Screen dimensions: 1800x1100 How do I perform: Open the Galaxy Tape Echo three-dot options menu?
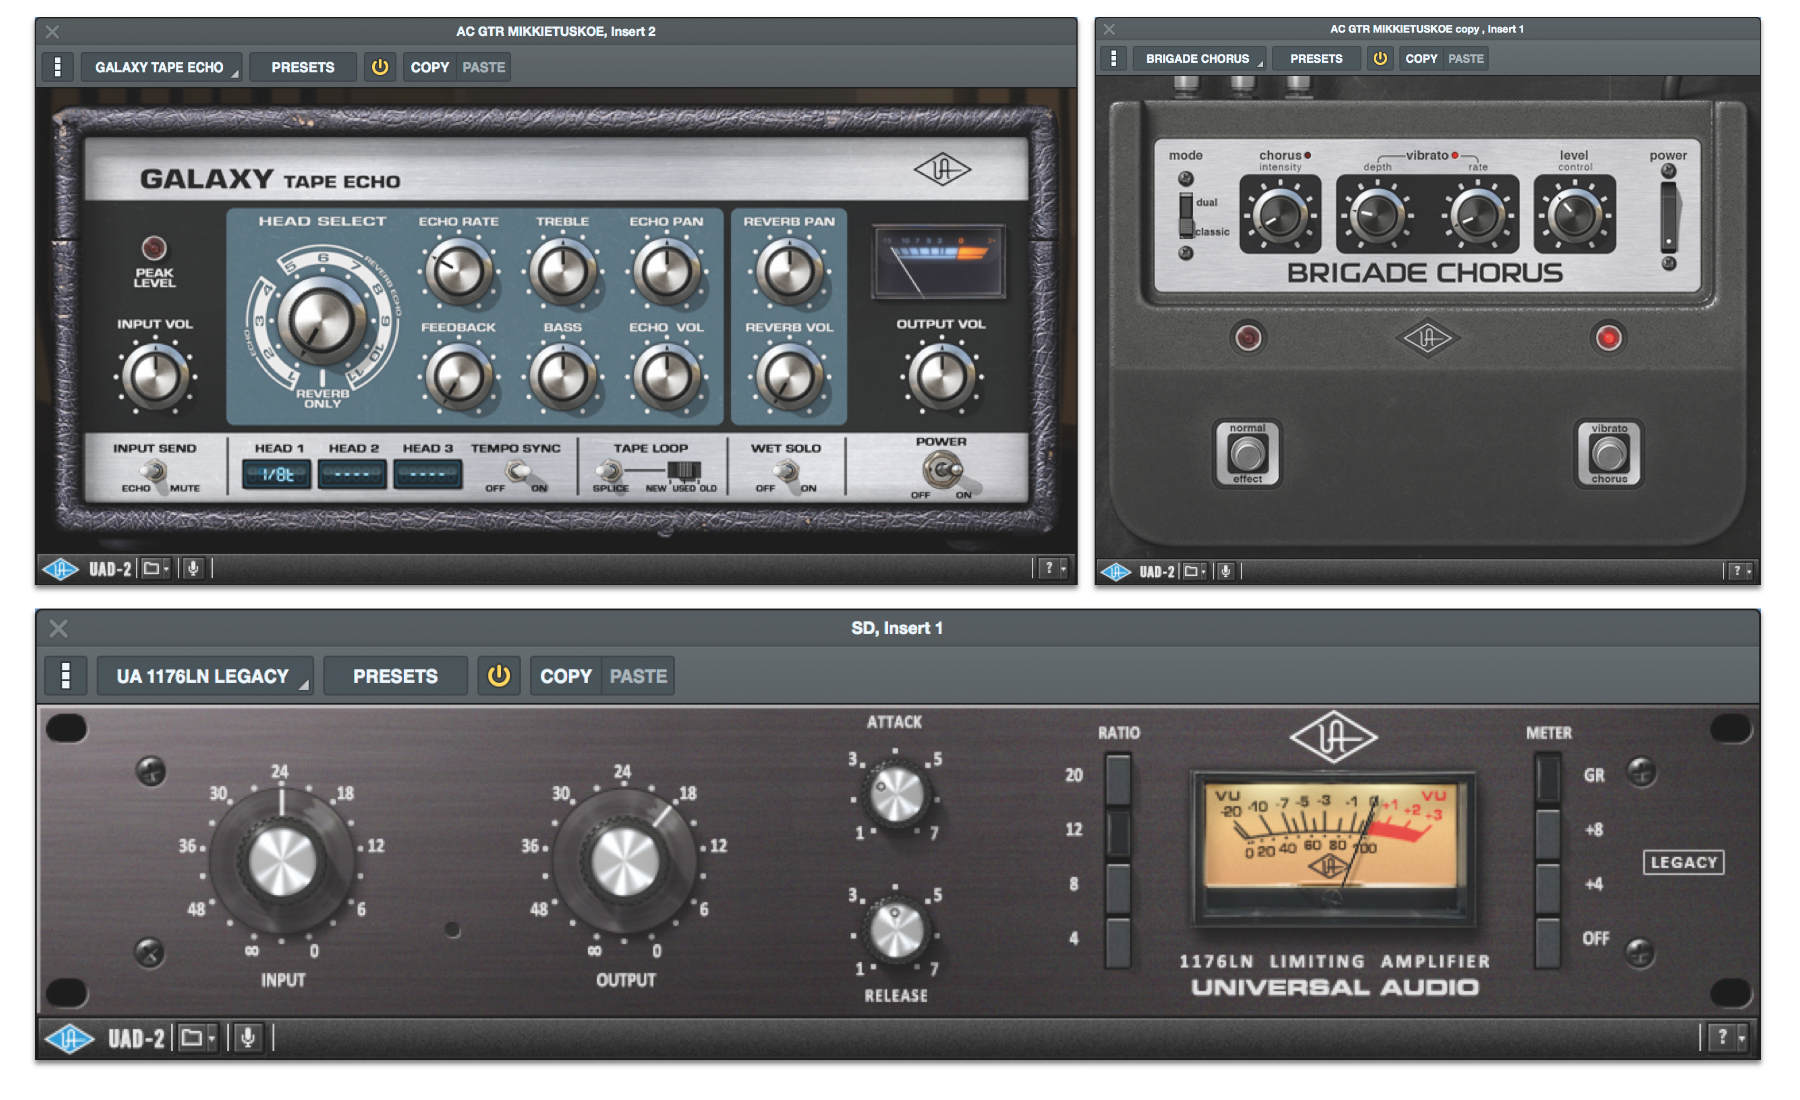tap(58, 67)
